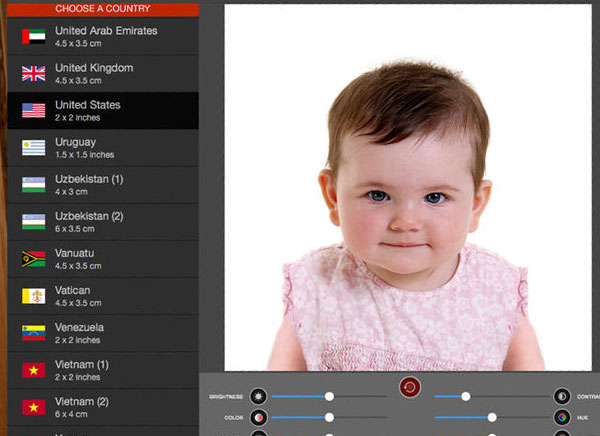Click the red reset adjustments button
This screenshot has width=600, height=436.
(410, 387)
